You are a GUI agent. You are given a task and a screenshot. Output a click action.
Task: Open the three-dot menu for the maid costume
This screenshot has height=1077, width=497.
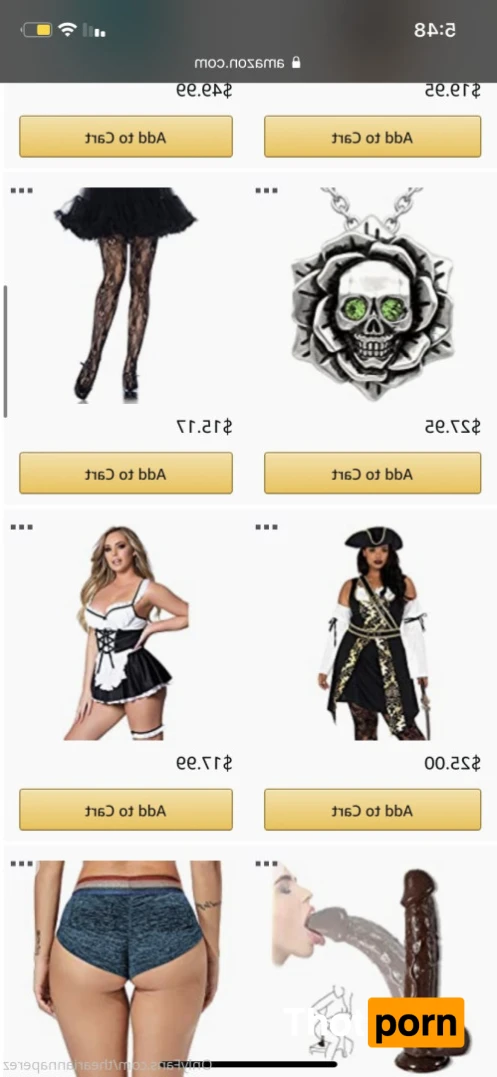pyautogui.click(x=21, y=528)
